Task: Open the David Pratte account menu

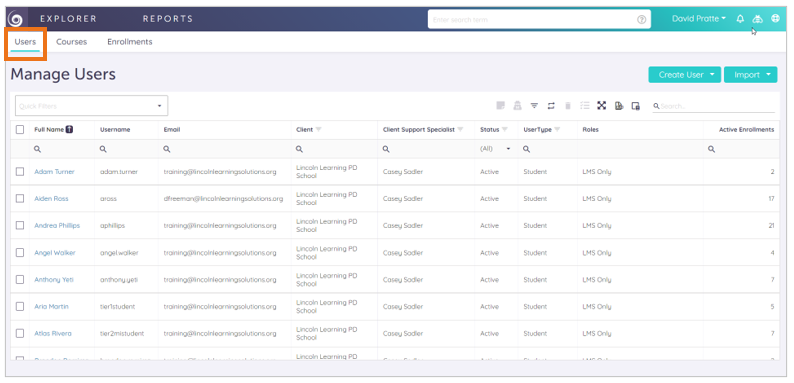Action: (x=699, y=19)
